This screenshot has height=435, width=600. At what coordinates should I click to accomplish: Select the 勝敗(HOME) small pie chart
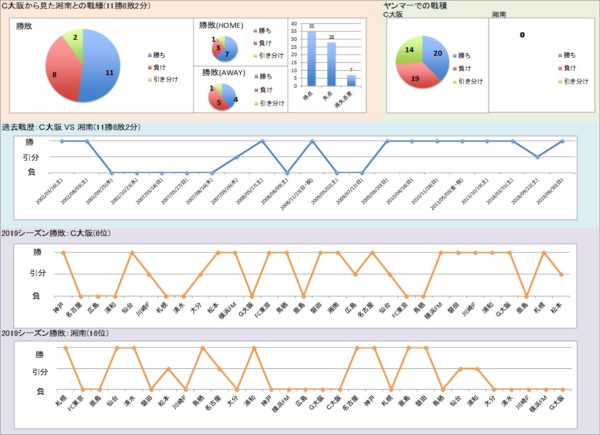point(224,49)
